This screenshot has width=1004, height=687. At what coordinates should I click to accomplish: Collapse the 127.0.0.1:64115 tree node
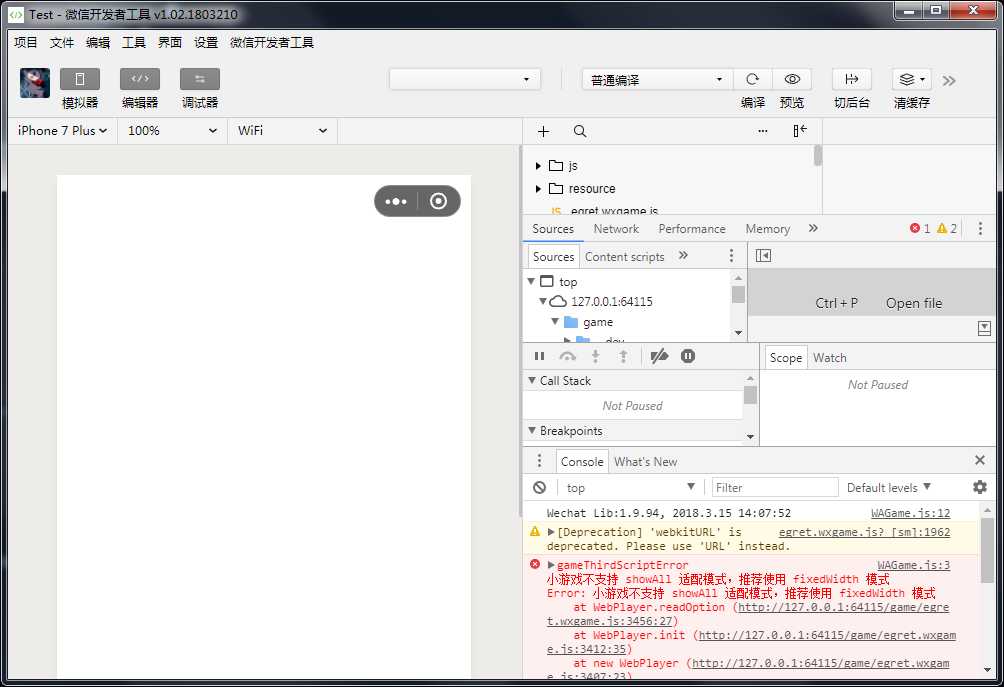click(542, 301)
